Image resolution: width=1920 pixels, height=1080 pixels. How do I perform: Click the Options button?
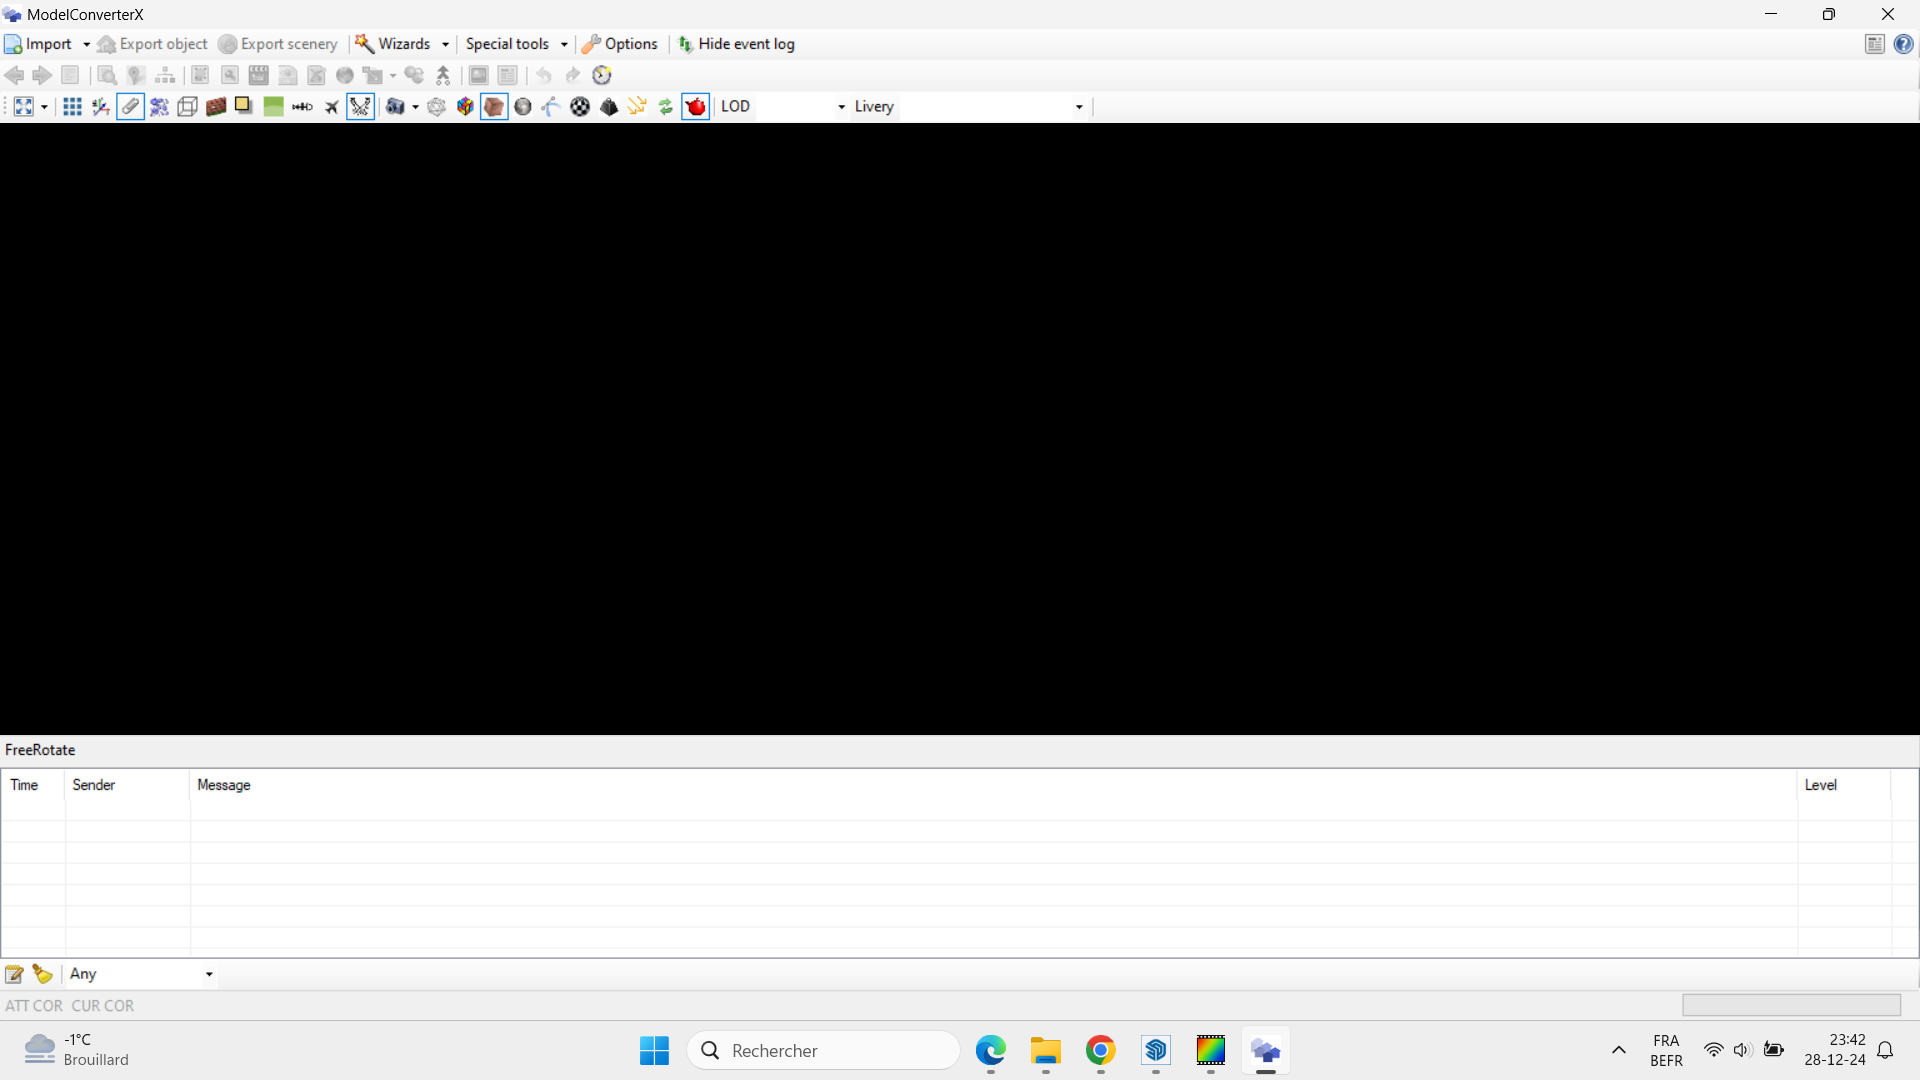click(x=620, y=44)
